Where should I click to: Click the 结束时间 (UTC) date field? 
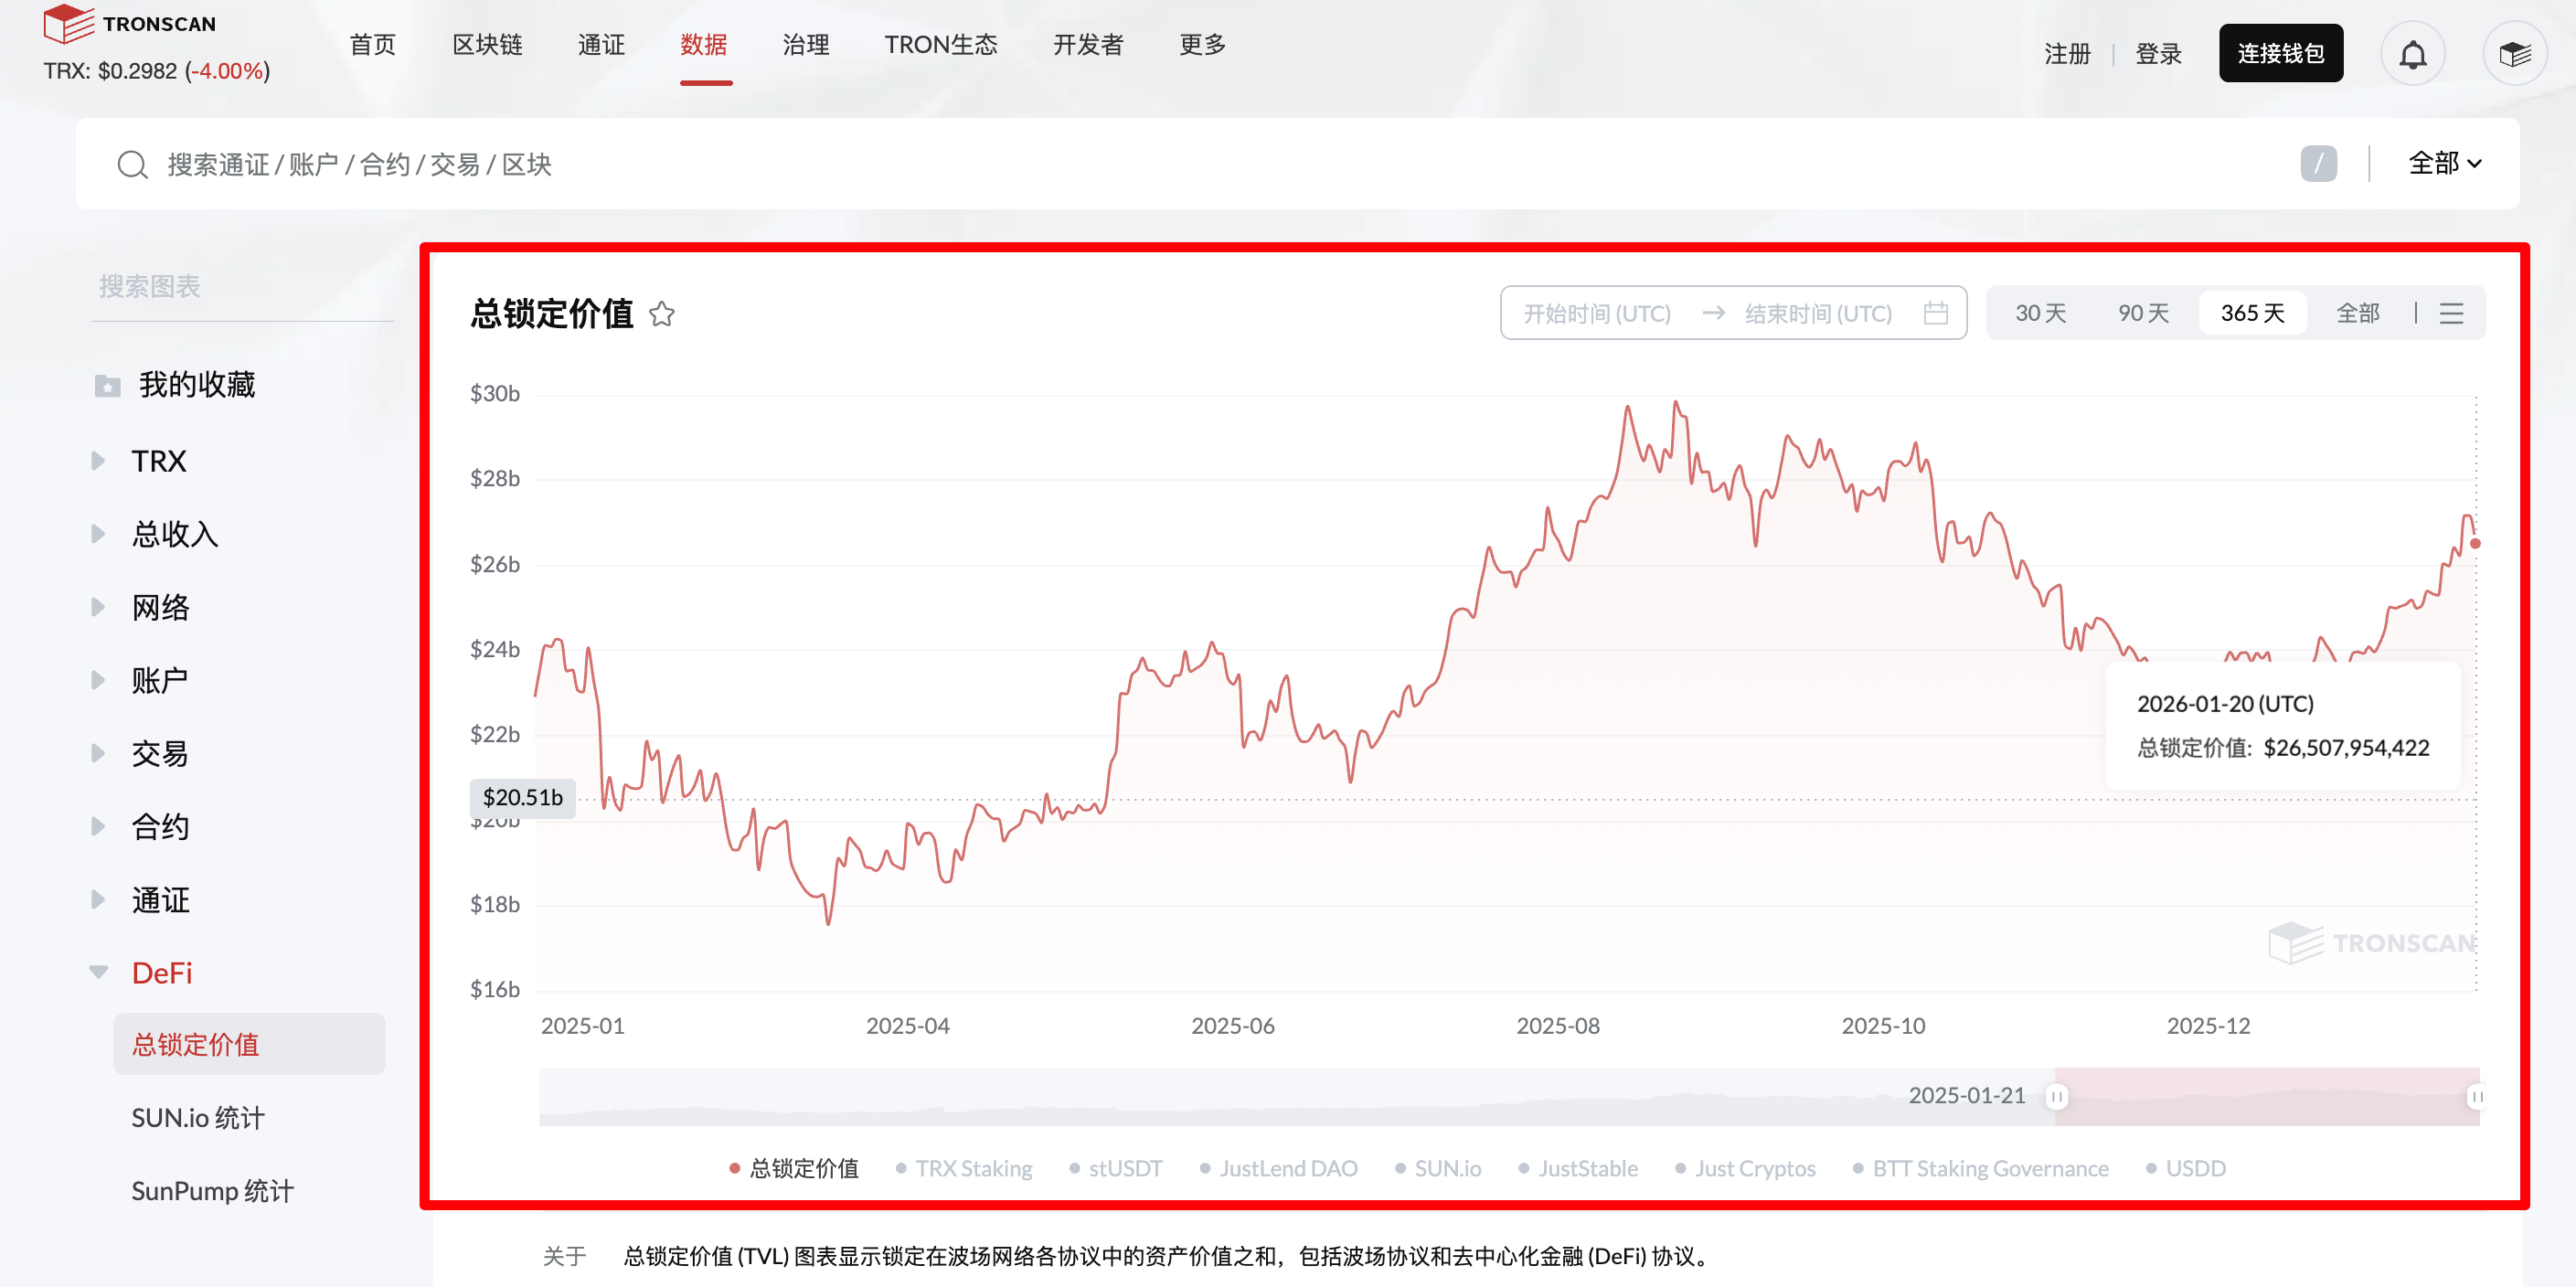(x=1818, y=314)
